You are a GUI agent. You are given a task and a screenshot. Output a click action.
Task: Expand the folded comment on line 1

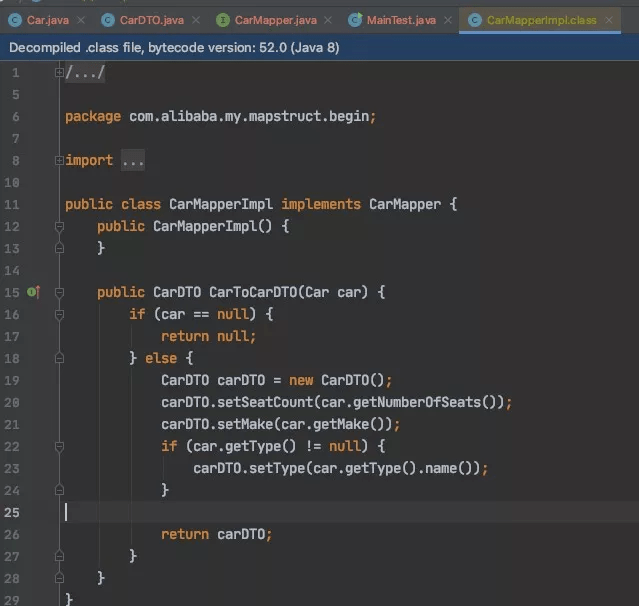pos(59,73)
